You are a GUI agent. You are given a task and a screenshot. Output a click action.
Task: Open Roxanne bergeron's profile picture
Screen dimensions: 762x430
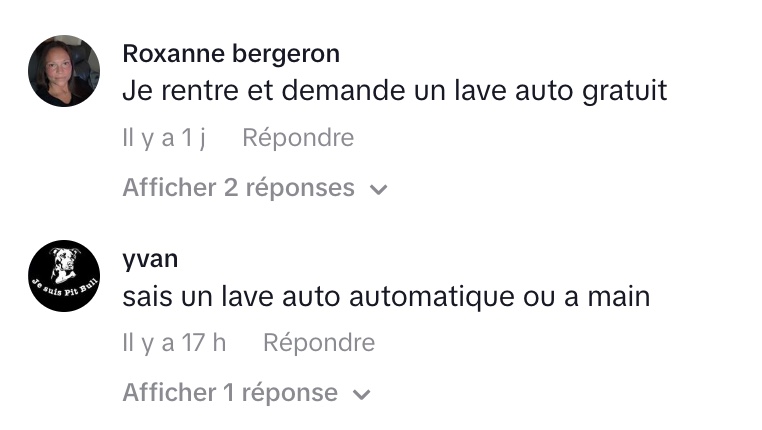[x=64, y=71]
